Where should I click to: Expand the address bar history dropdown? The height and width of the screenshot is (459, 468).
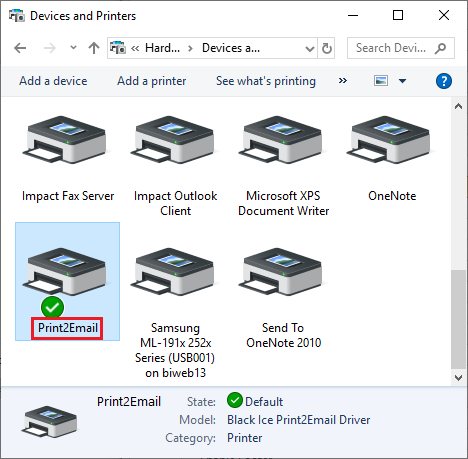tap(310, 49)
